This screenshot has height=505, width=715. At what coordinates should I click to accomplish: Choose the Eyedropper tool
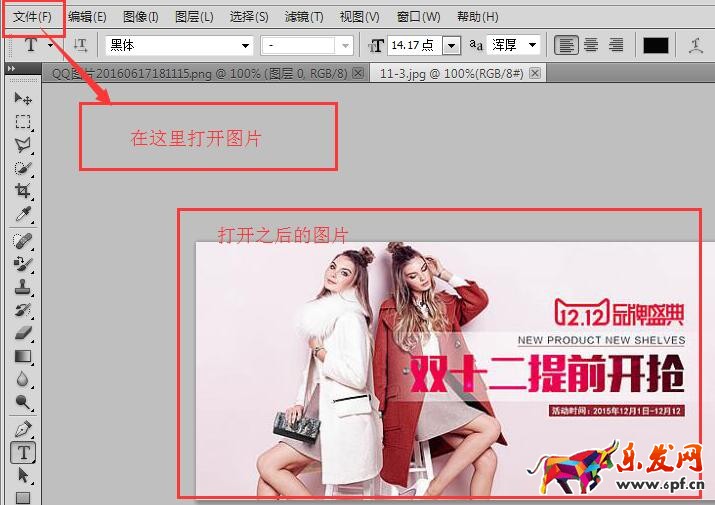coord(23,214)
